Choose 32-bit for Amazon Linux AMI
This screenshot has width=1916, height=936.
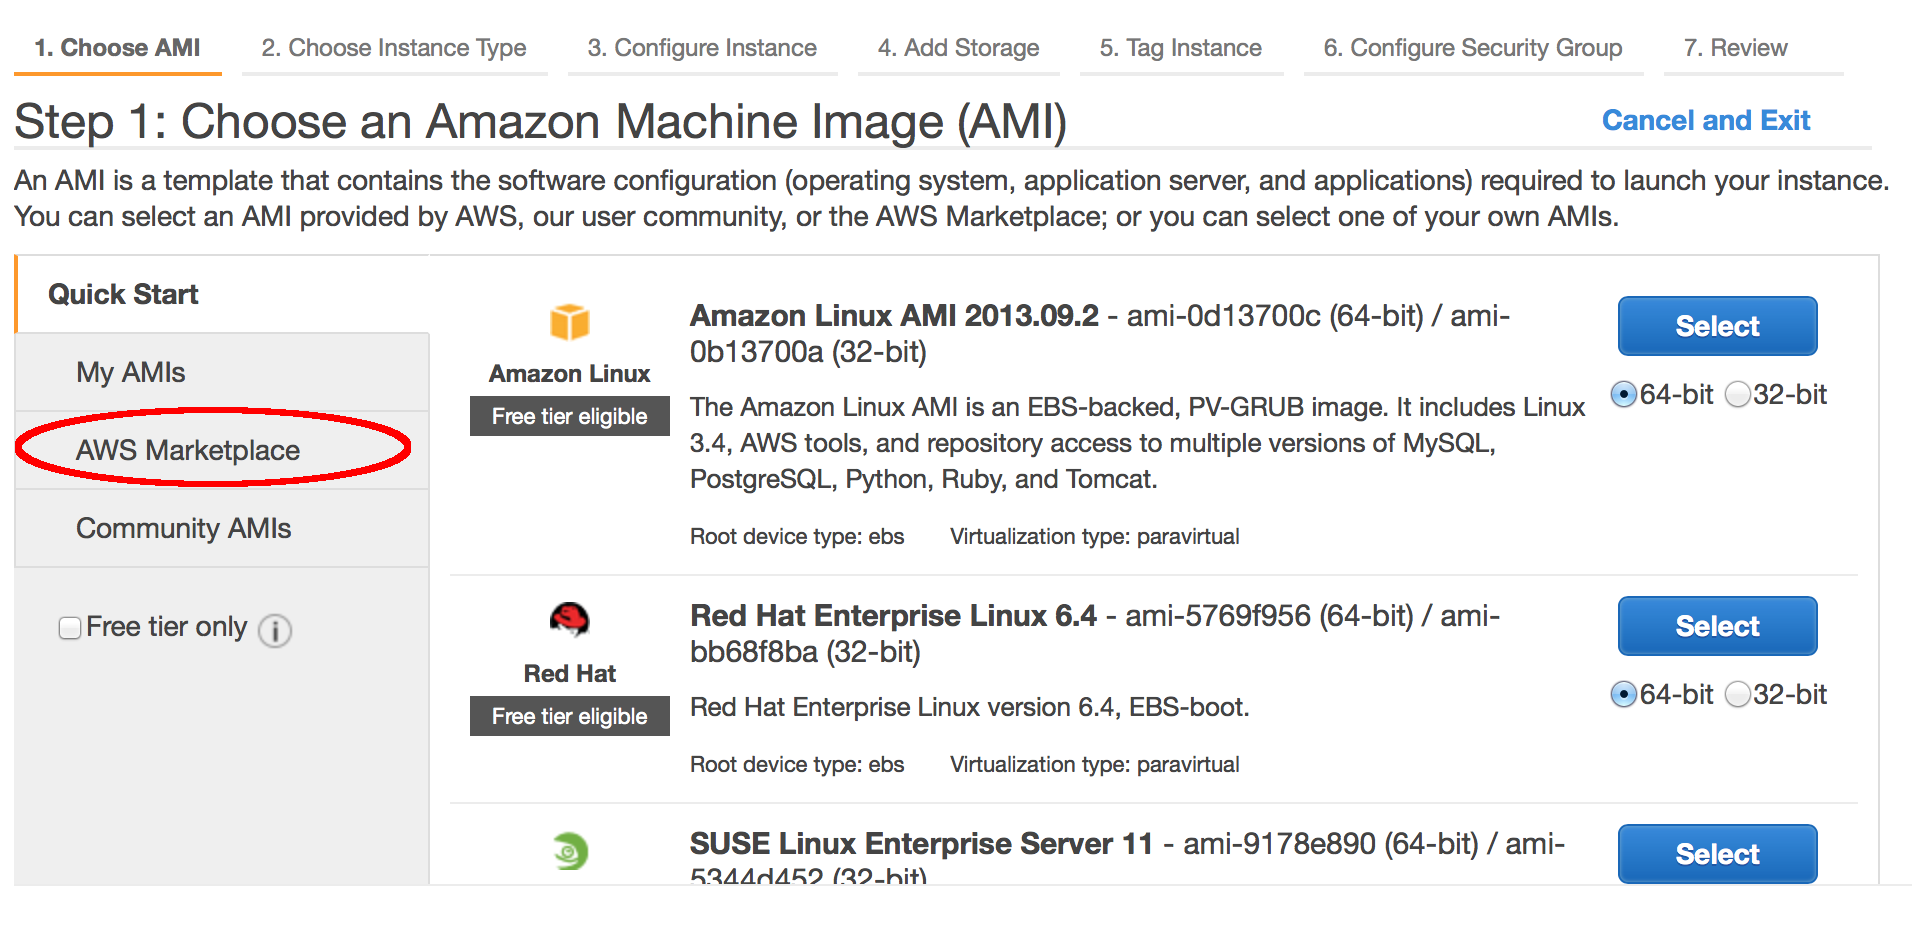click(x=1738, y=395)
